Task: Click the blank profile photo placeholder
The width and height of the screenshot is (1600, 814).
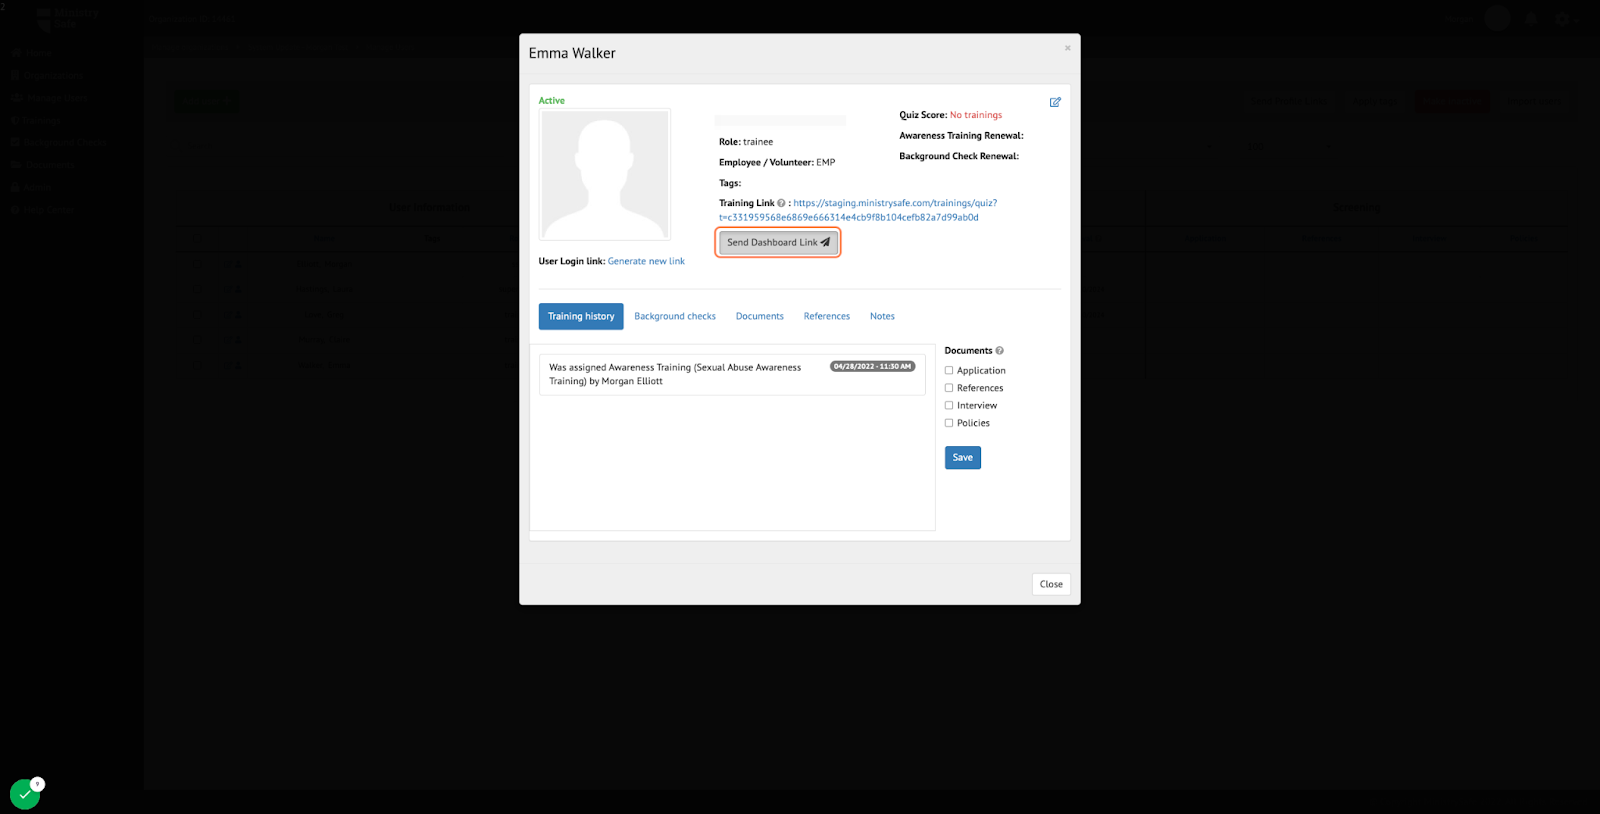Action: point(605,175)
